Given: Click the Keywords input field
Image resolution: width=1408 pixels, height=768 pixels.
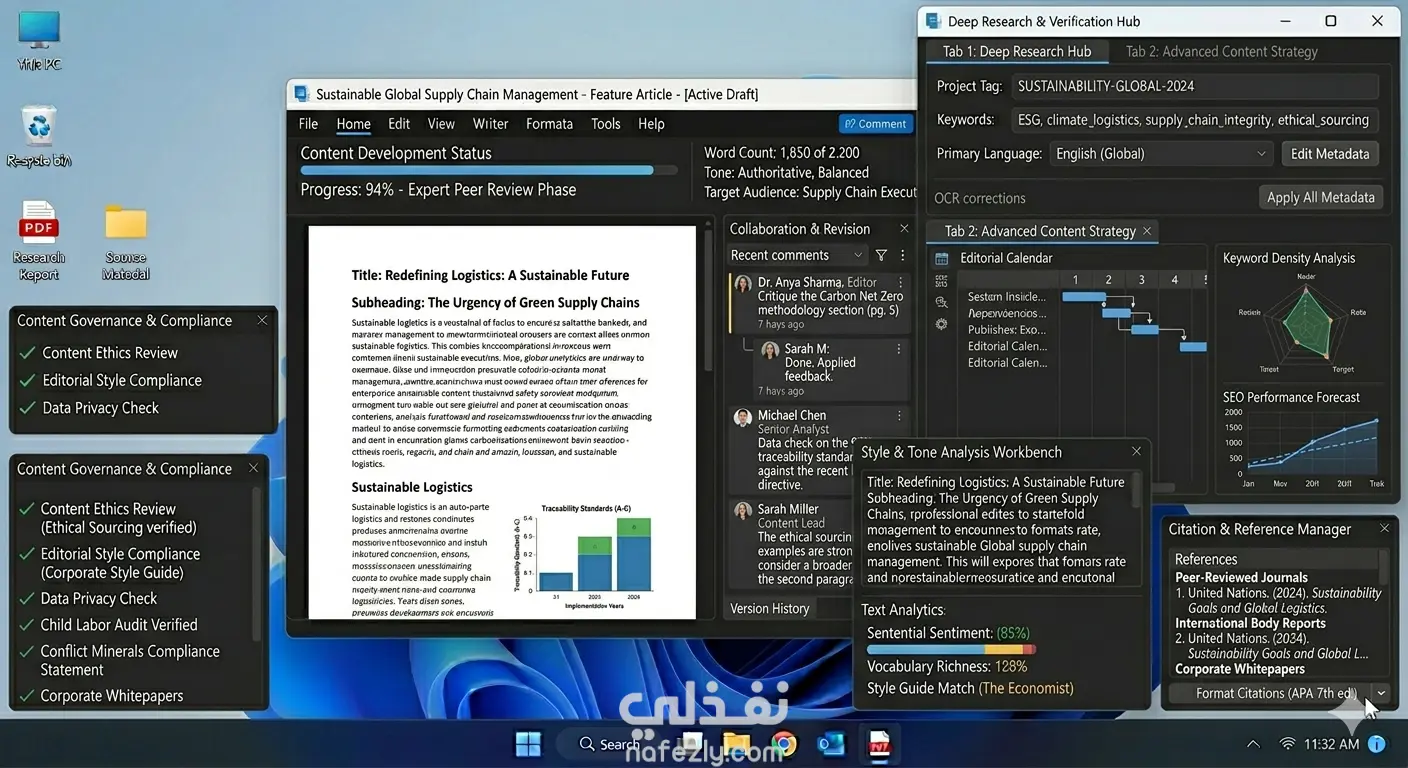Looking at the screenshot, I should coord(1195,120).
